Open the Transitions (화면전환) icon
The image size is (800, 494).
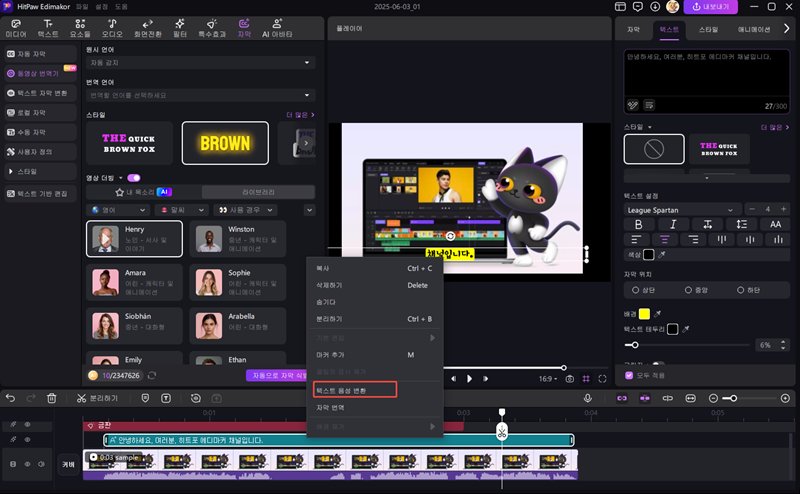pos(147,28)
